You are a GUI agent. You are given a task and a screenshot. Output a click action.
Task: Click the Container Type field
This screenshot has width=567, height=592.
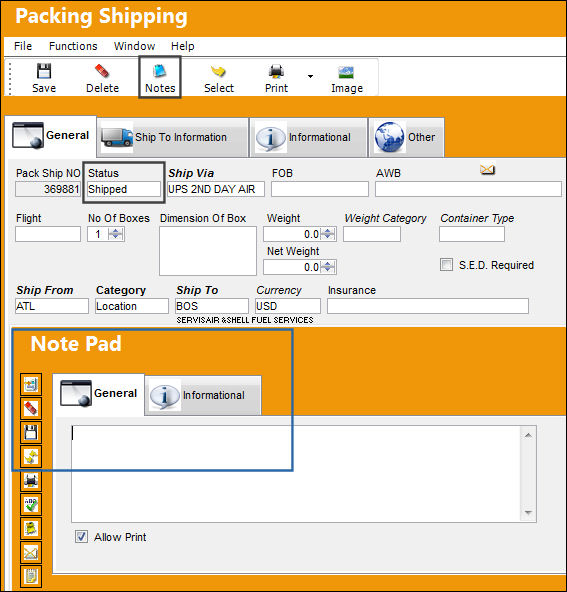click(x=472, y=234)
